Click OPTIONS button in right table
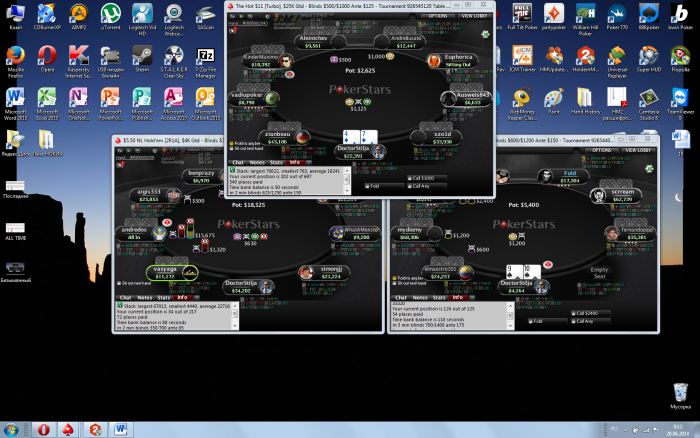700x438 pixels. point(602,150)
